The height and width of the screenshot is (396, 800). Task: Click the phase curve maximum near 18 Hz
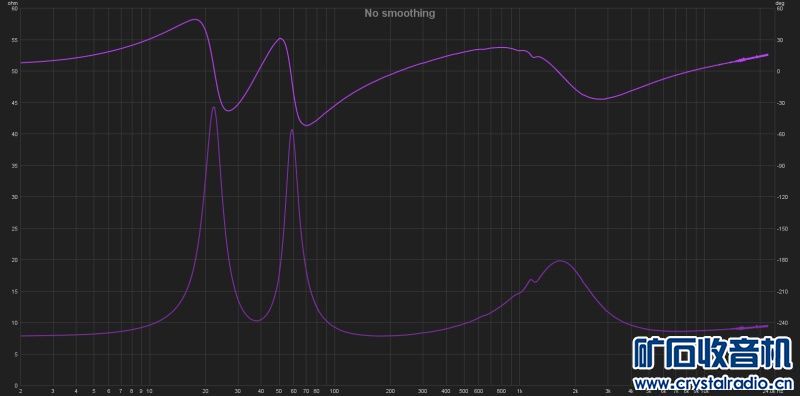coord(195,19)
